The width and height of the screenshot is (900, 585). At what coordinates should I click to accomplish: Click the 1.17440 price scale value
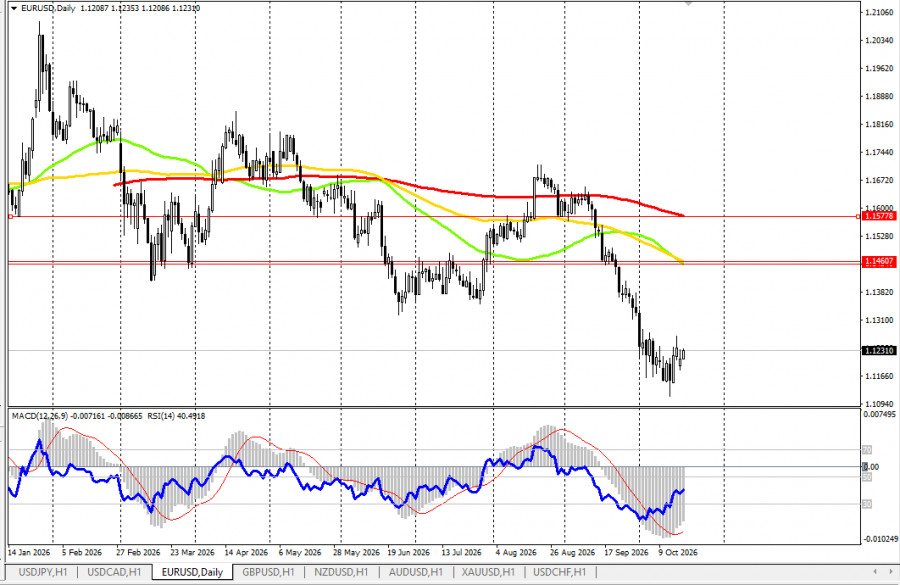pos(879,152)
